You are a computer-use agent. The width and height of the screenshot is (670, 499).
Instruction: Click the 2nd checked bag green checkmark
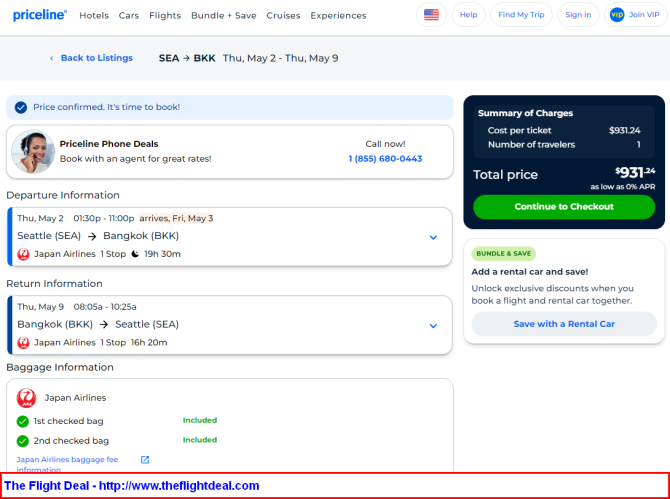pos(23,441)
